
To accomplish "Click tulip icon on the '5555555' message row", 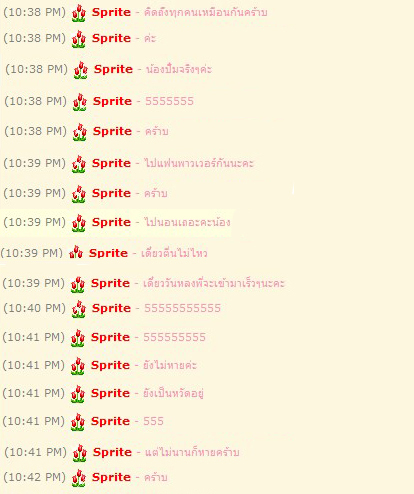I will (80, 102).
